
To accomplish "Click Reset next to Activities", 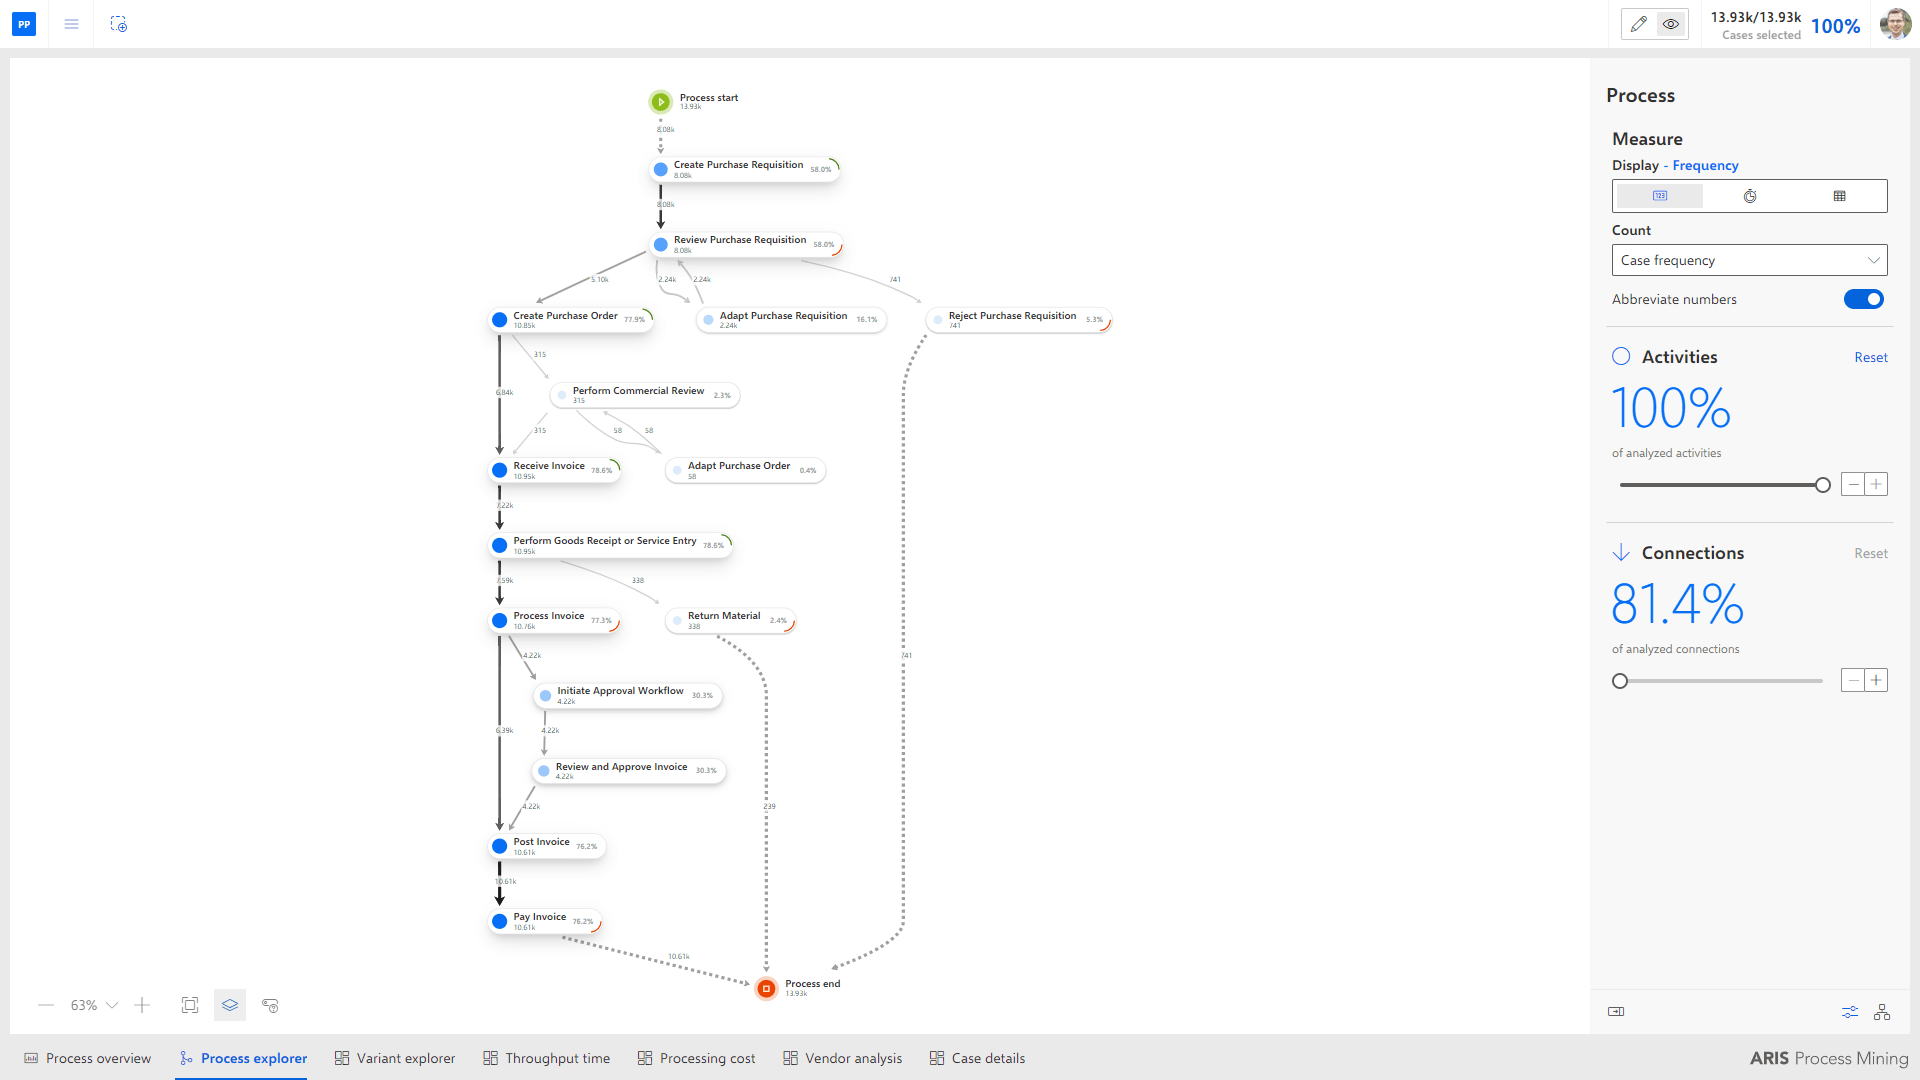I will (1870, 357).
